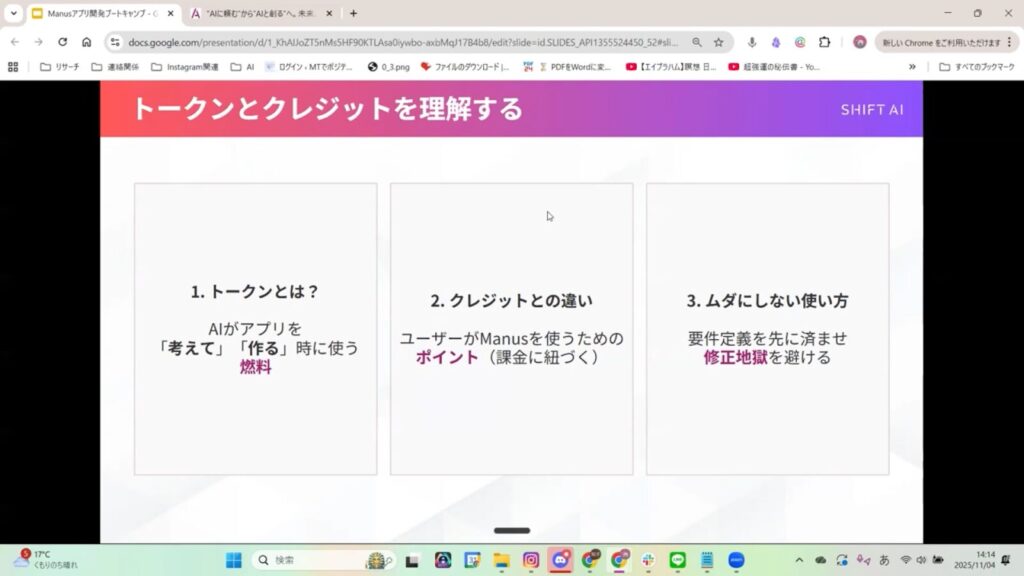Click the browser home icon
Viewport: 1024px width, 576px height.
[87, 42]
